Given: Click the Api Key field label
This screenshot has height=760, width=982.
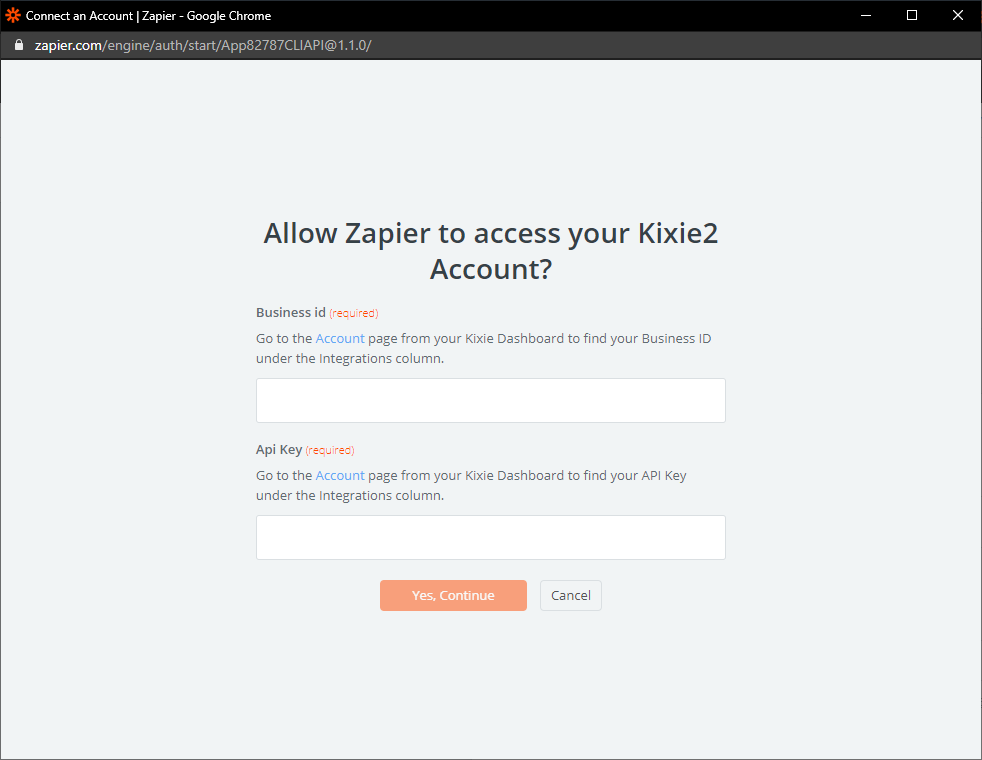Looking at the screenshot, I should (279, 449).
